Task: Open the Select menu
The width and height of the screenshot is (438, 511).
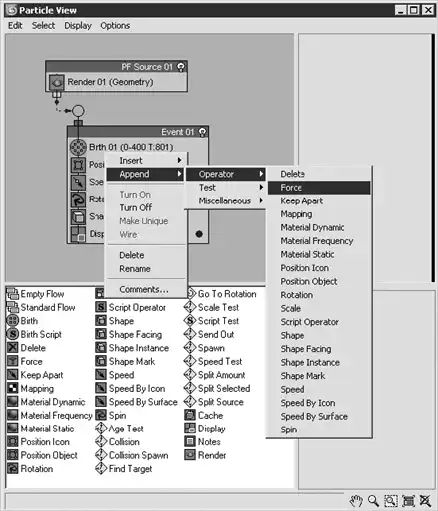Action: coord(43,26)
